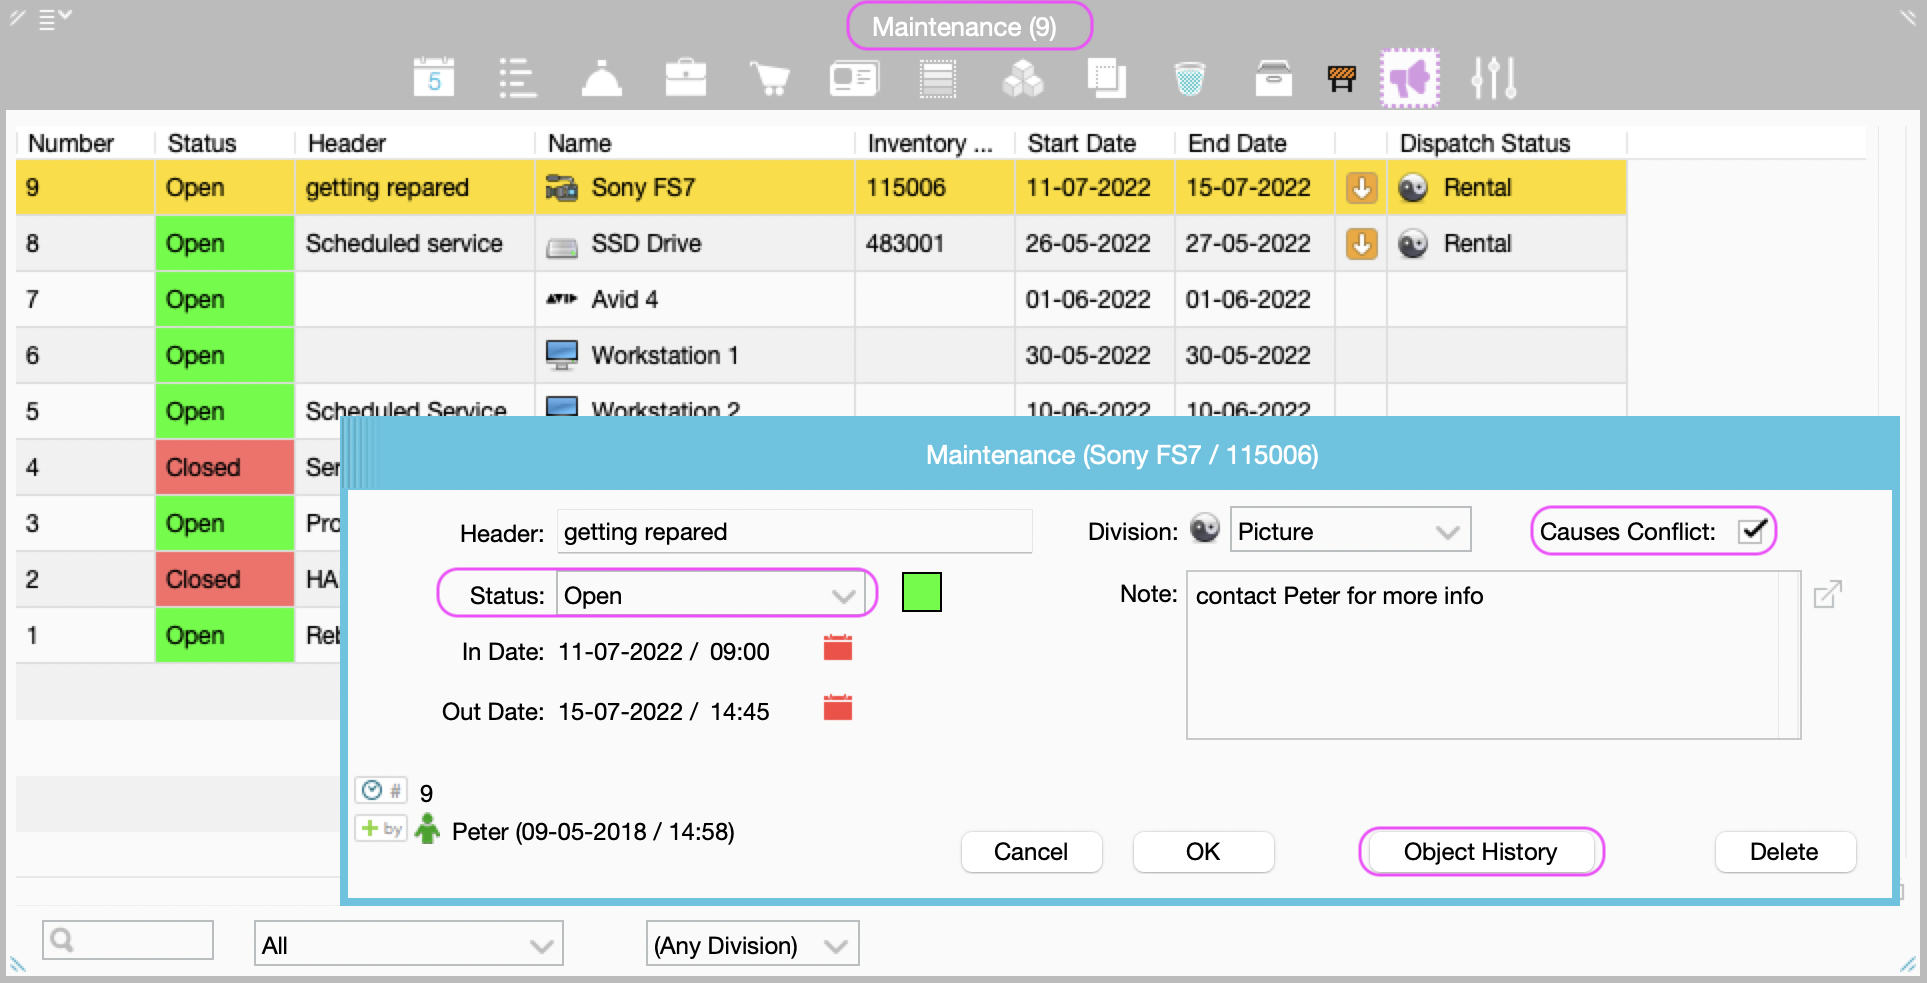Click the construction barrier toolbar icon
The width and height of the screenshot is (1927, 983).
click(x=1342, y=78)
